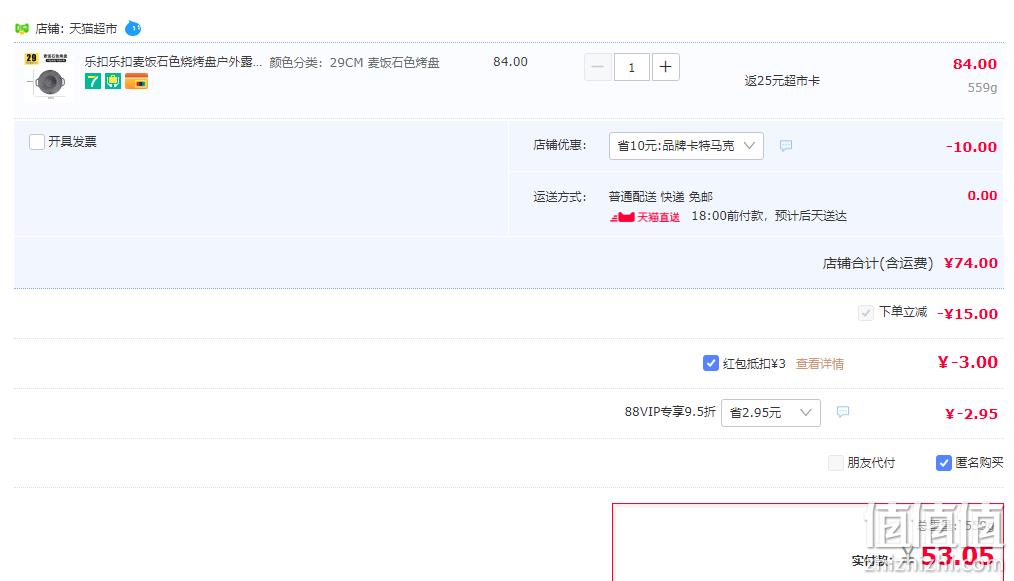
Task: Click the quantity input field showing 1
Action: 631,67
